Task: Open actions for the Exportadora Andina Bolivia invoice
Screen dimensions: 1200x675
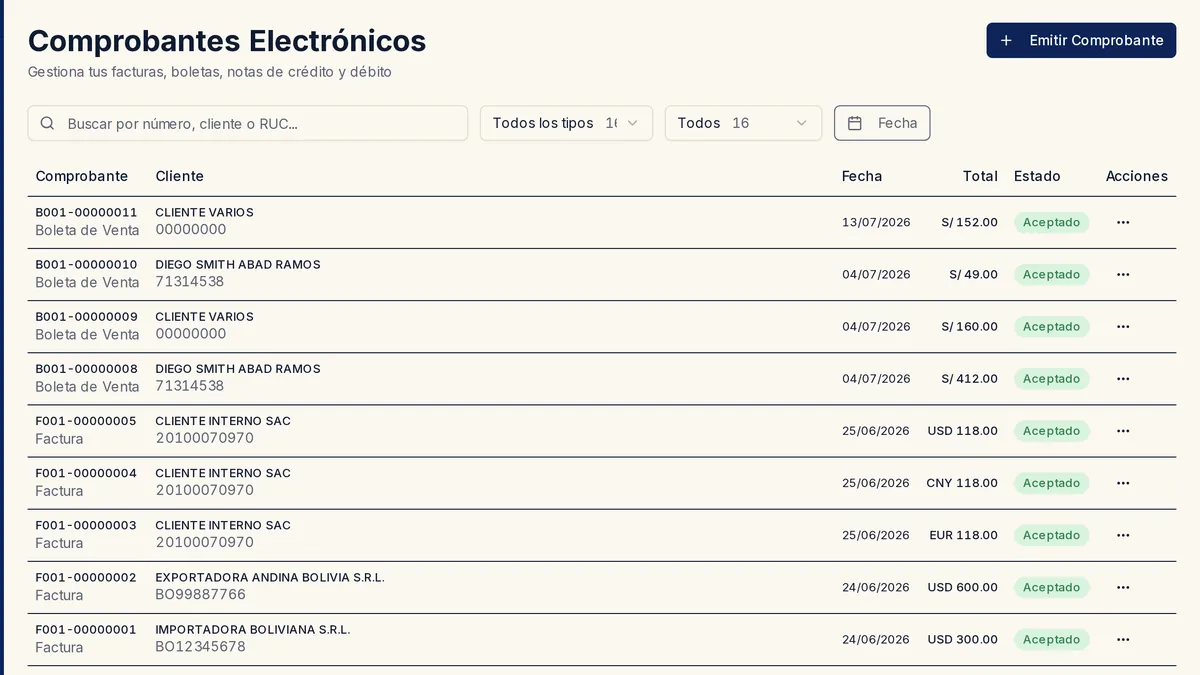Action: (x=1123, y=587)
